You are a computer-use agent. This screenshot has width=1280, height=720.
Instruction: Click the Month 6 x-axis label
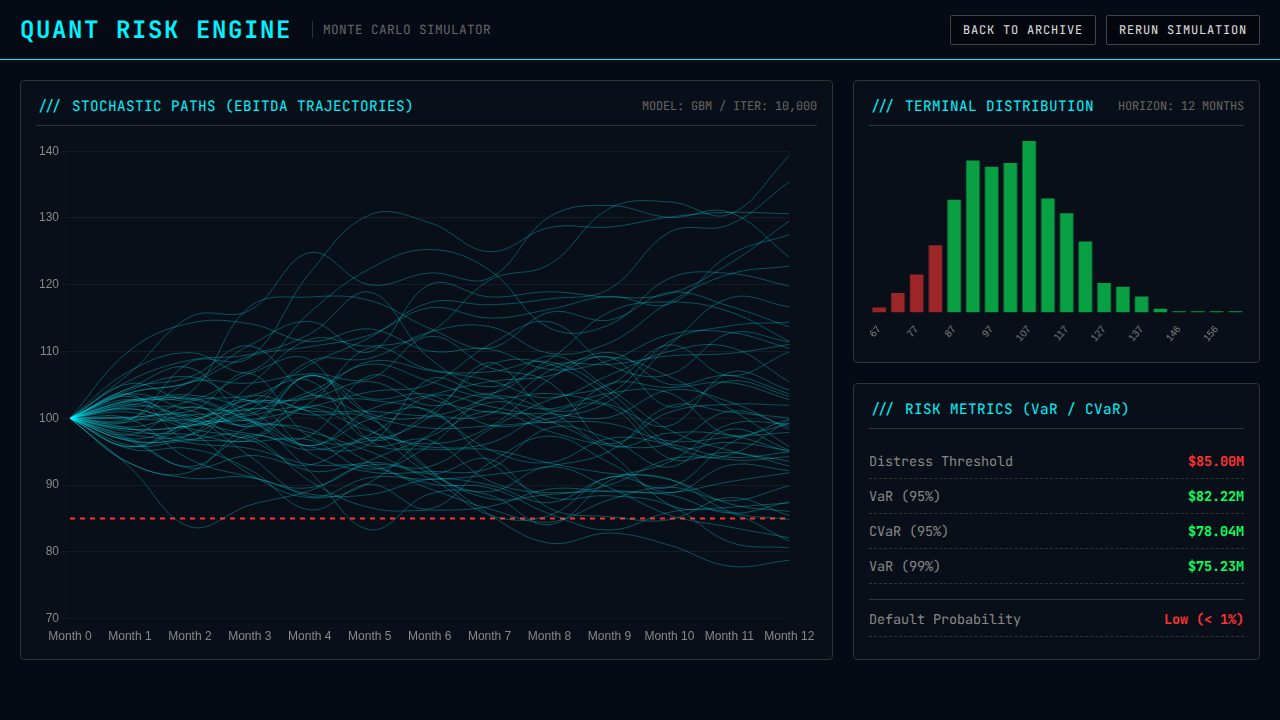[x=429, y=636]
